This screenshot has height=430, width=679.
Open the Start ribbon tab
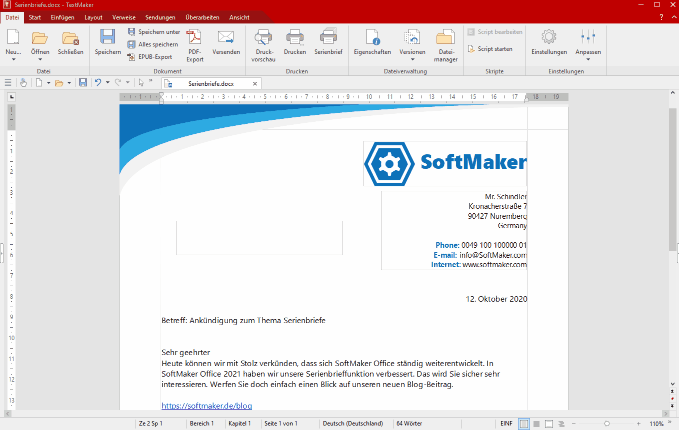35,17
